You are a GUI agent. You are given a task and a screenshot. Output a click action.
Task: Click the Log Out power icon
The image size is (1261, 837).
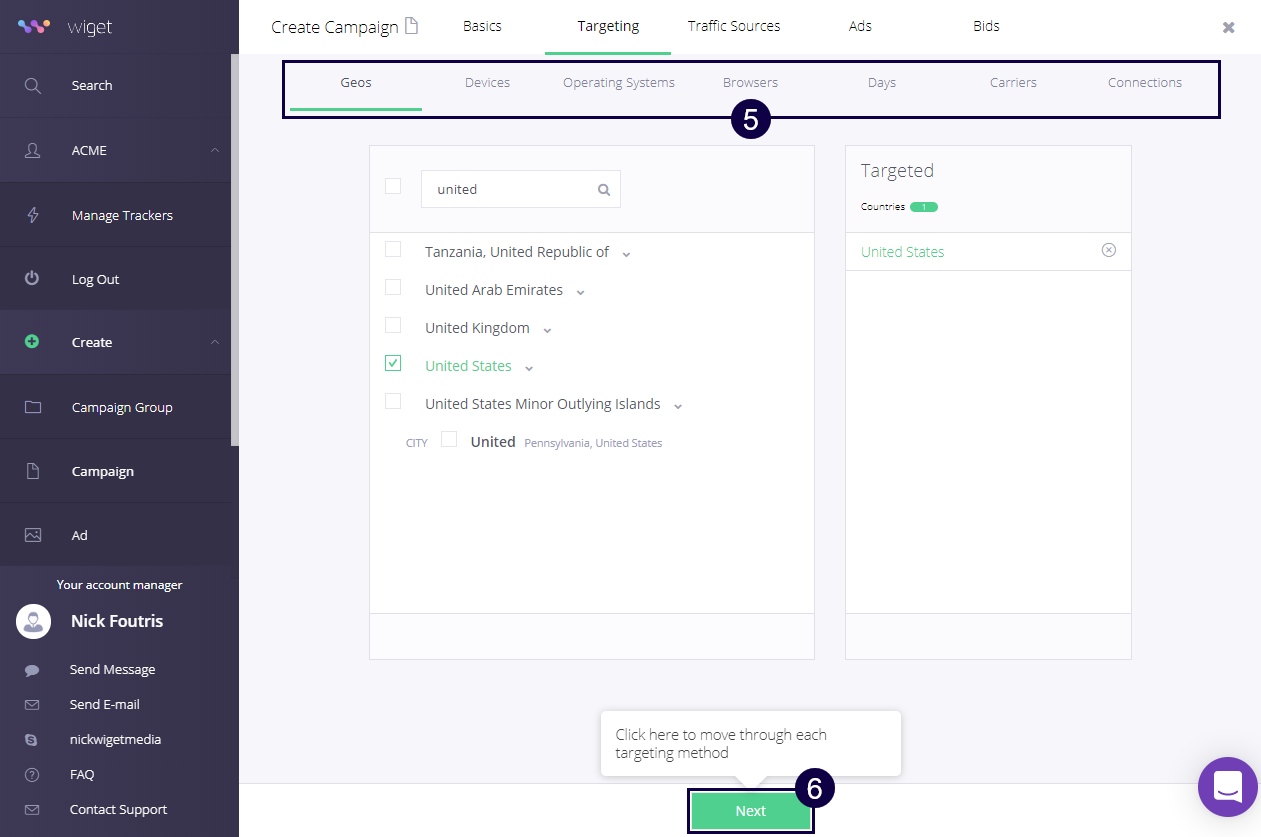[x=32, y=279]
